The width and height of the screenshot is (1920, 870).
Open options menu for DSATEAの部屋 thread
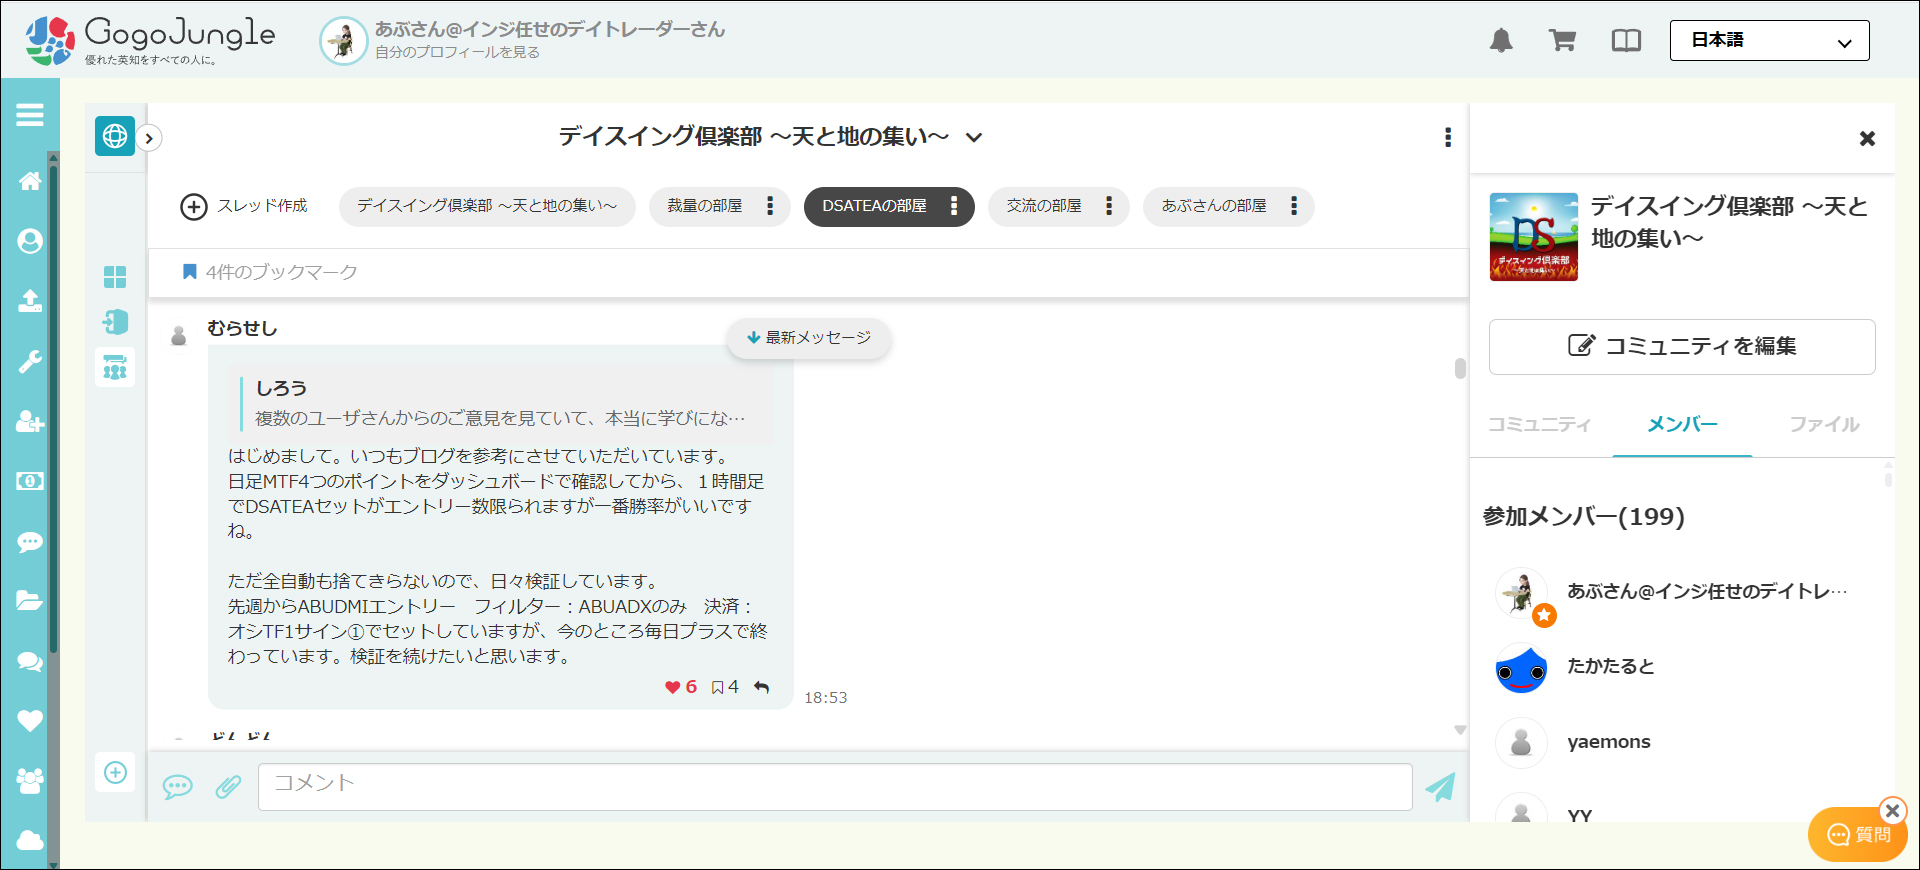coord(954,206)
